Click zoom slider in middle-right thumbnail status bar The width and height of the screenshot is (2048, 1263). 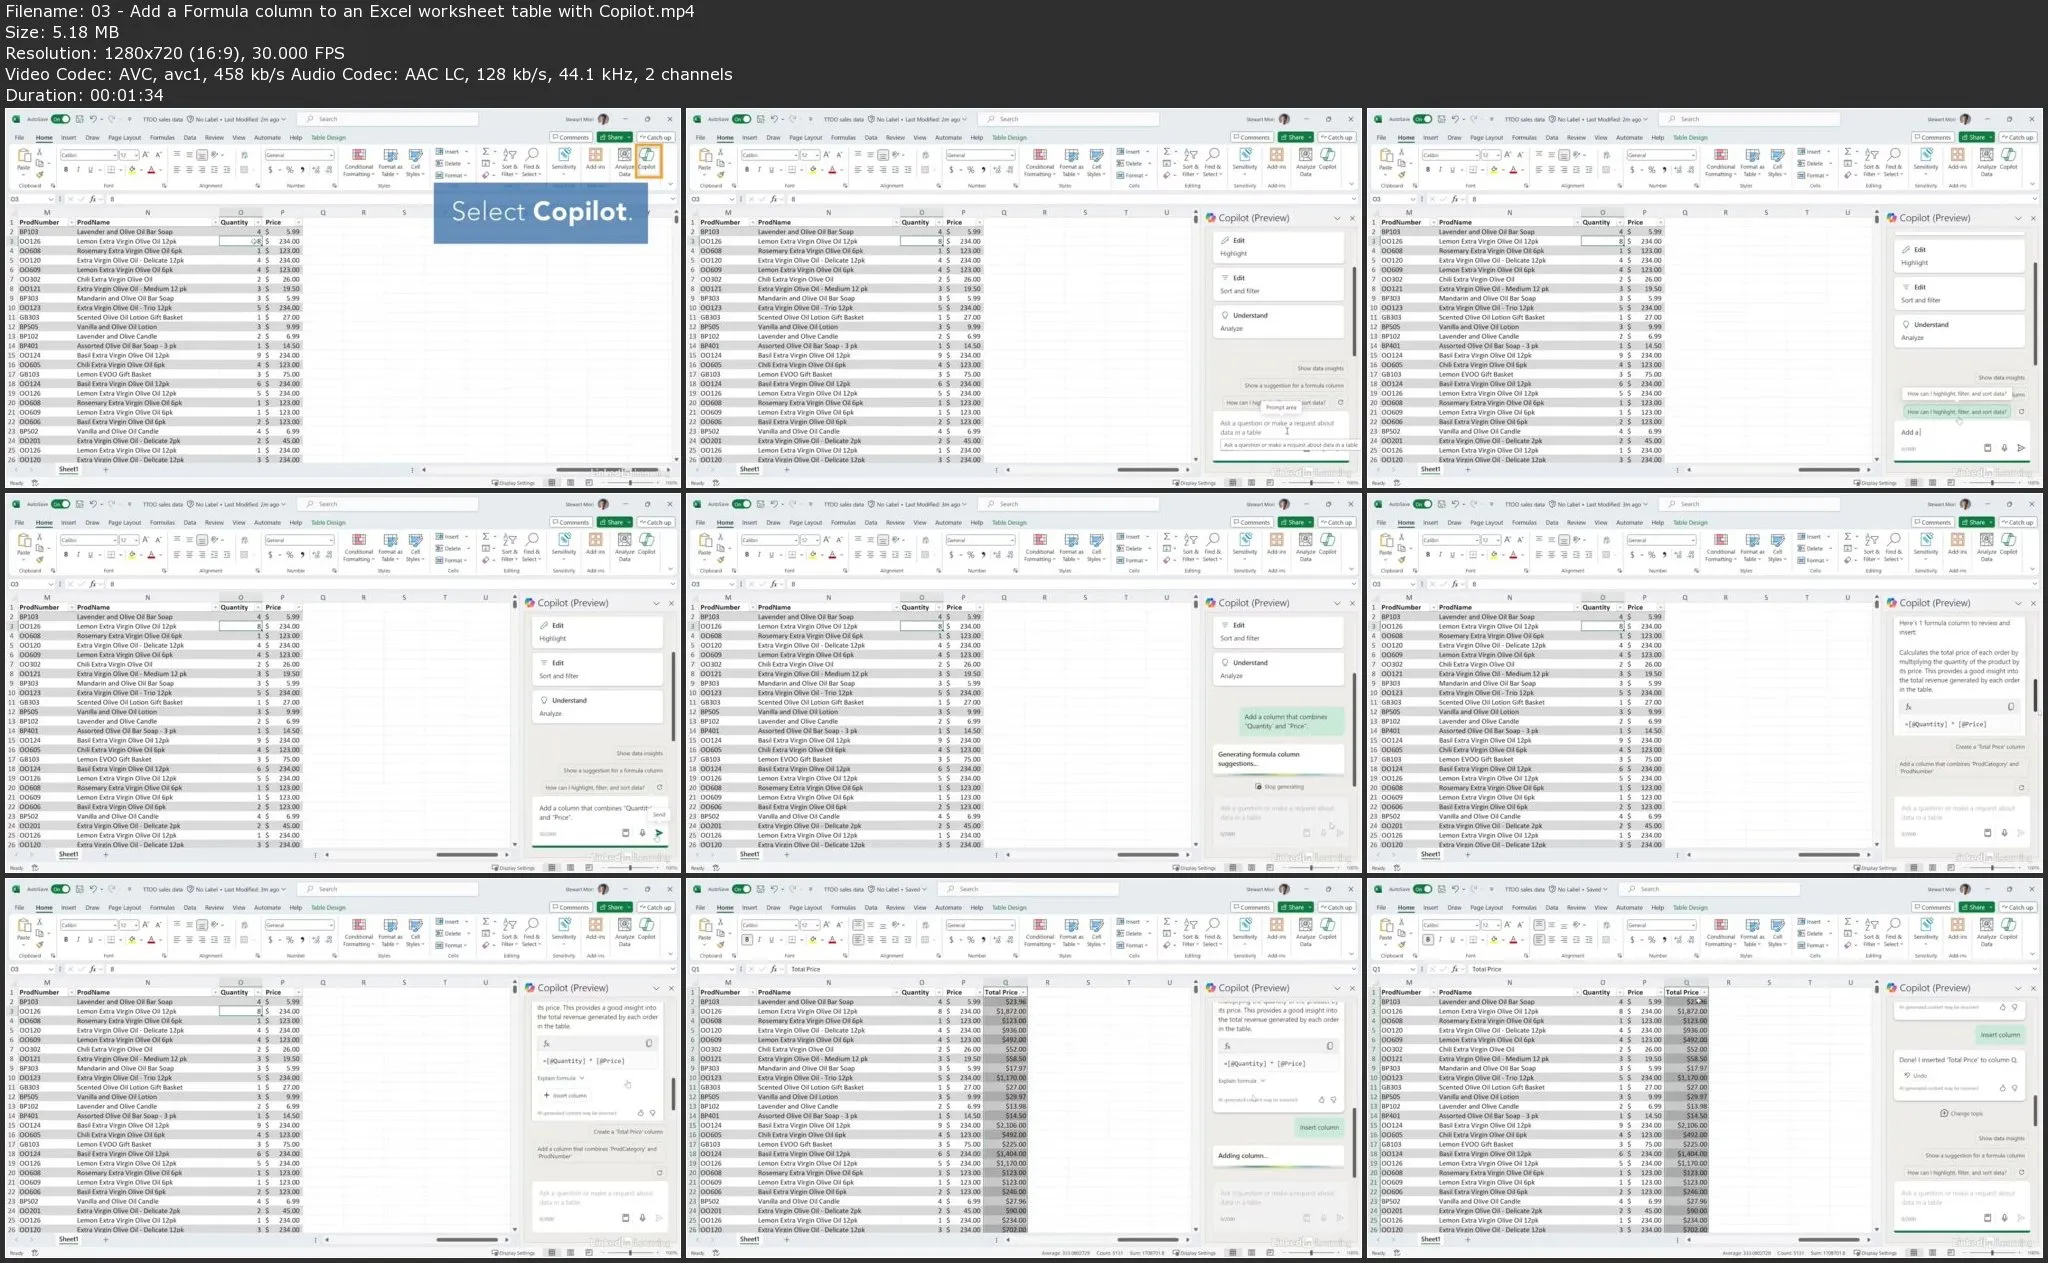pyautogui.click(x=1991, y=868)
